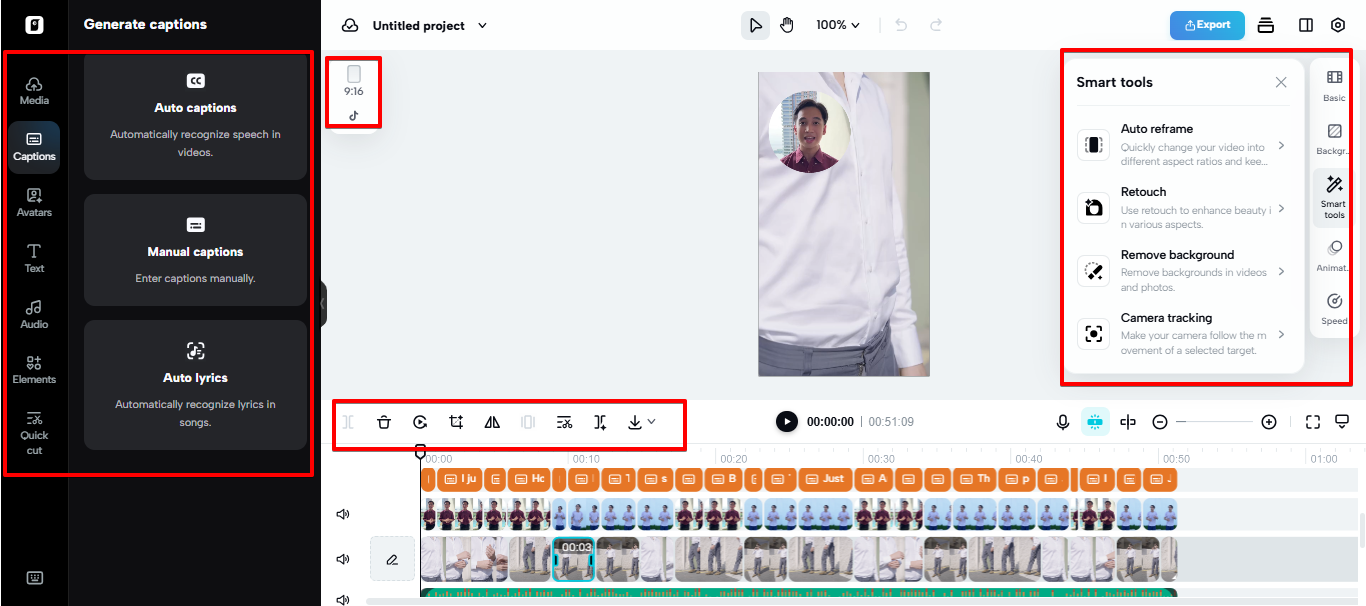Viewport: 1366px width, 606px height.
Task: Switch to the Speed panel tab
Action: click(1333, 309)
